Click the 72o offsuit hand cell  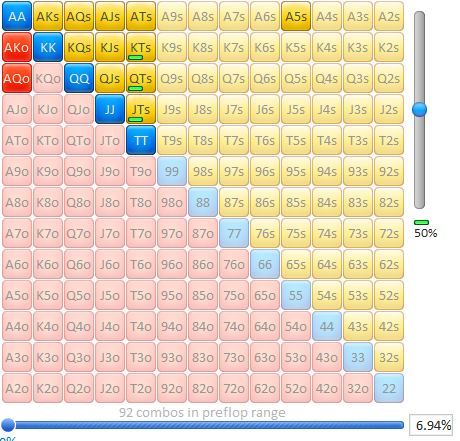click(234, 388)
